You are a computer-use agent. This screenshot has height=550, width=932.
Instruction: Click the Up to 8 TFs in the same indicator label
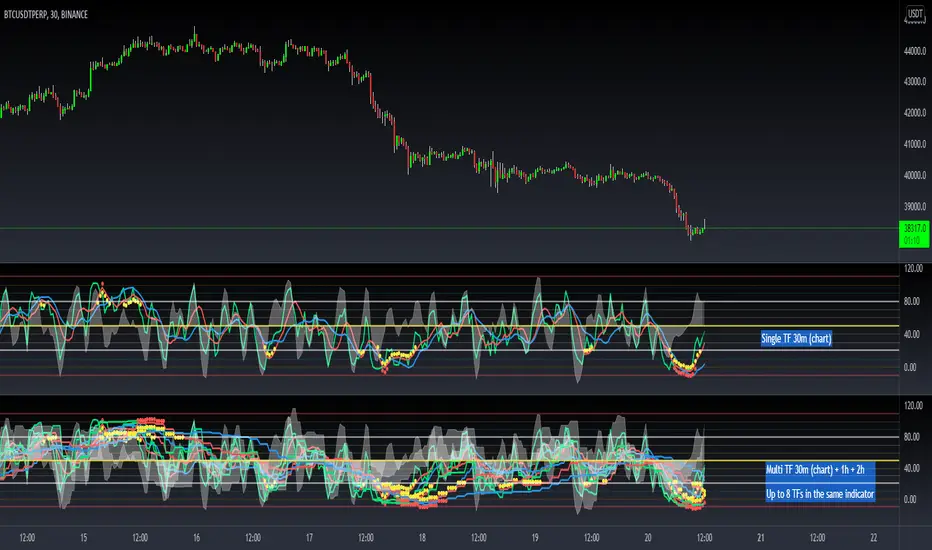coord(820,494)
